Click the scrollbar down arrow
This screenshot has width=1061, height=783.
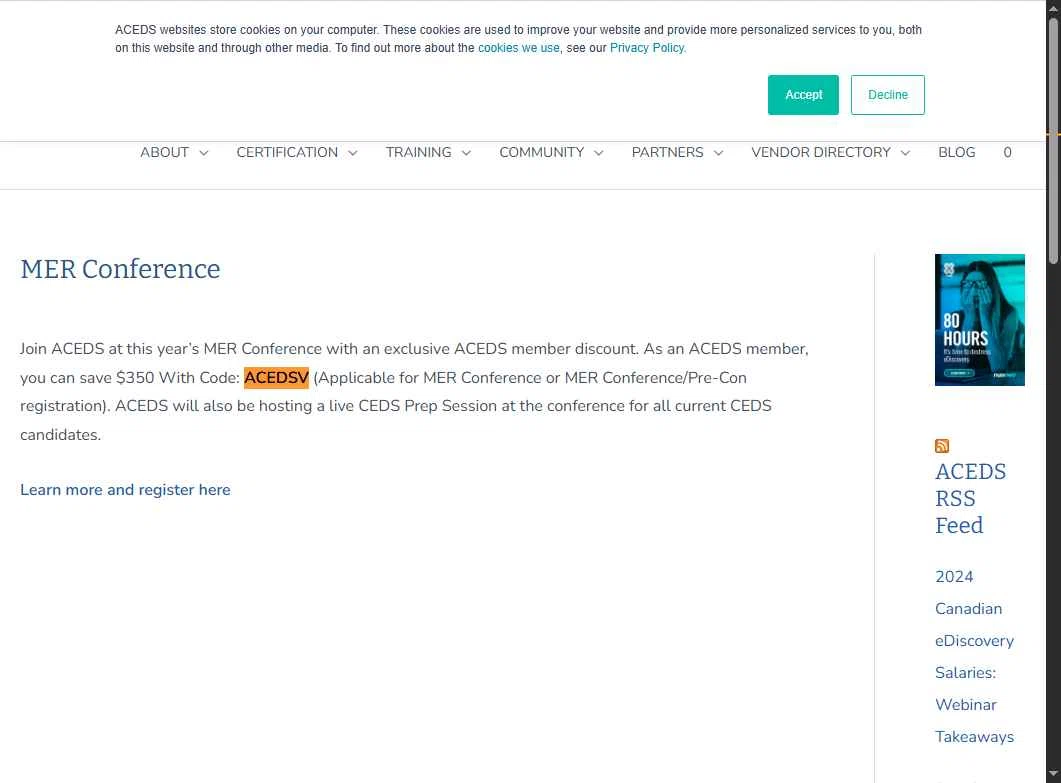[1054, 774]
